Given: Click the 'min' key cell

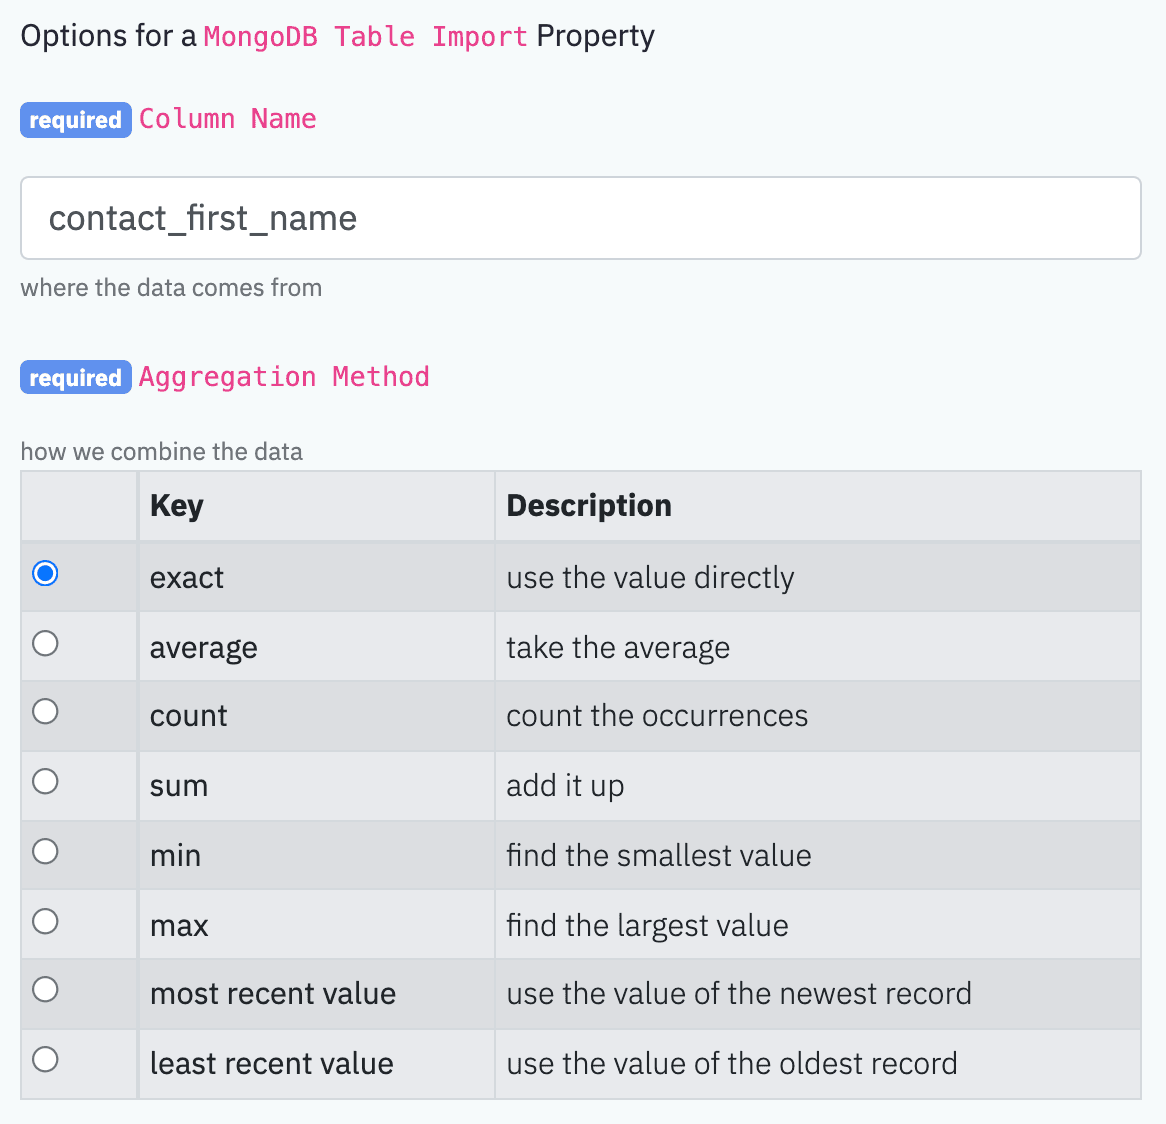Looking at the screenshot, I should pos(316,855).
